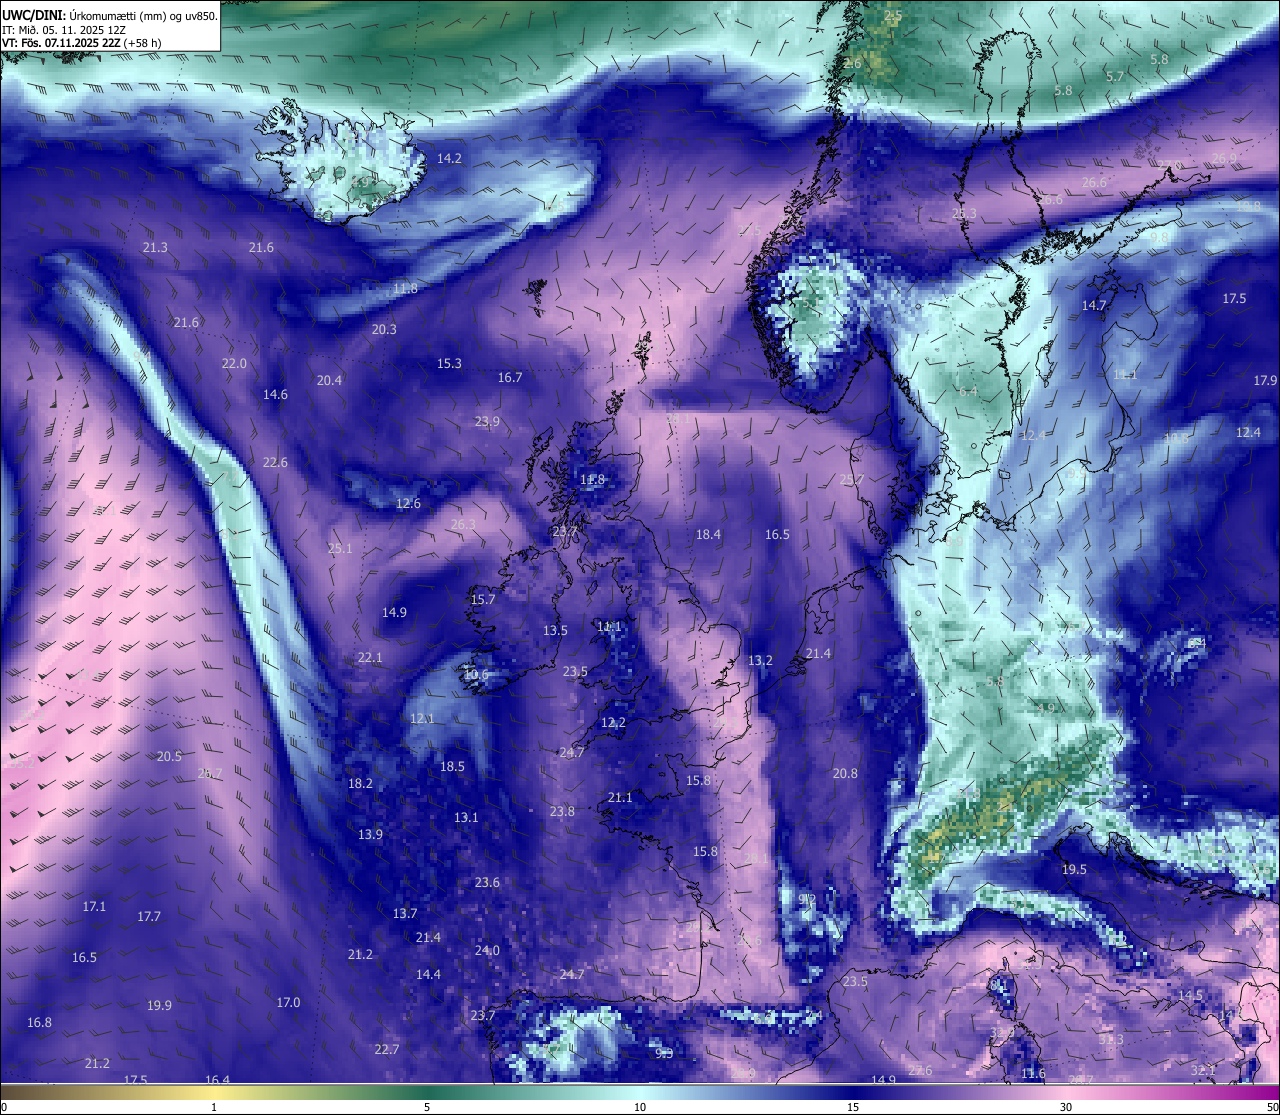Click the UWC/DINI title line in header

point(110,16)
